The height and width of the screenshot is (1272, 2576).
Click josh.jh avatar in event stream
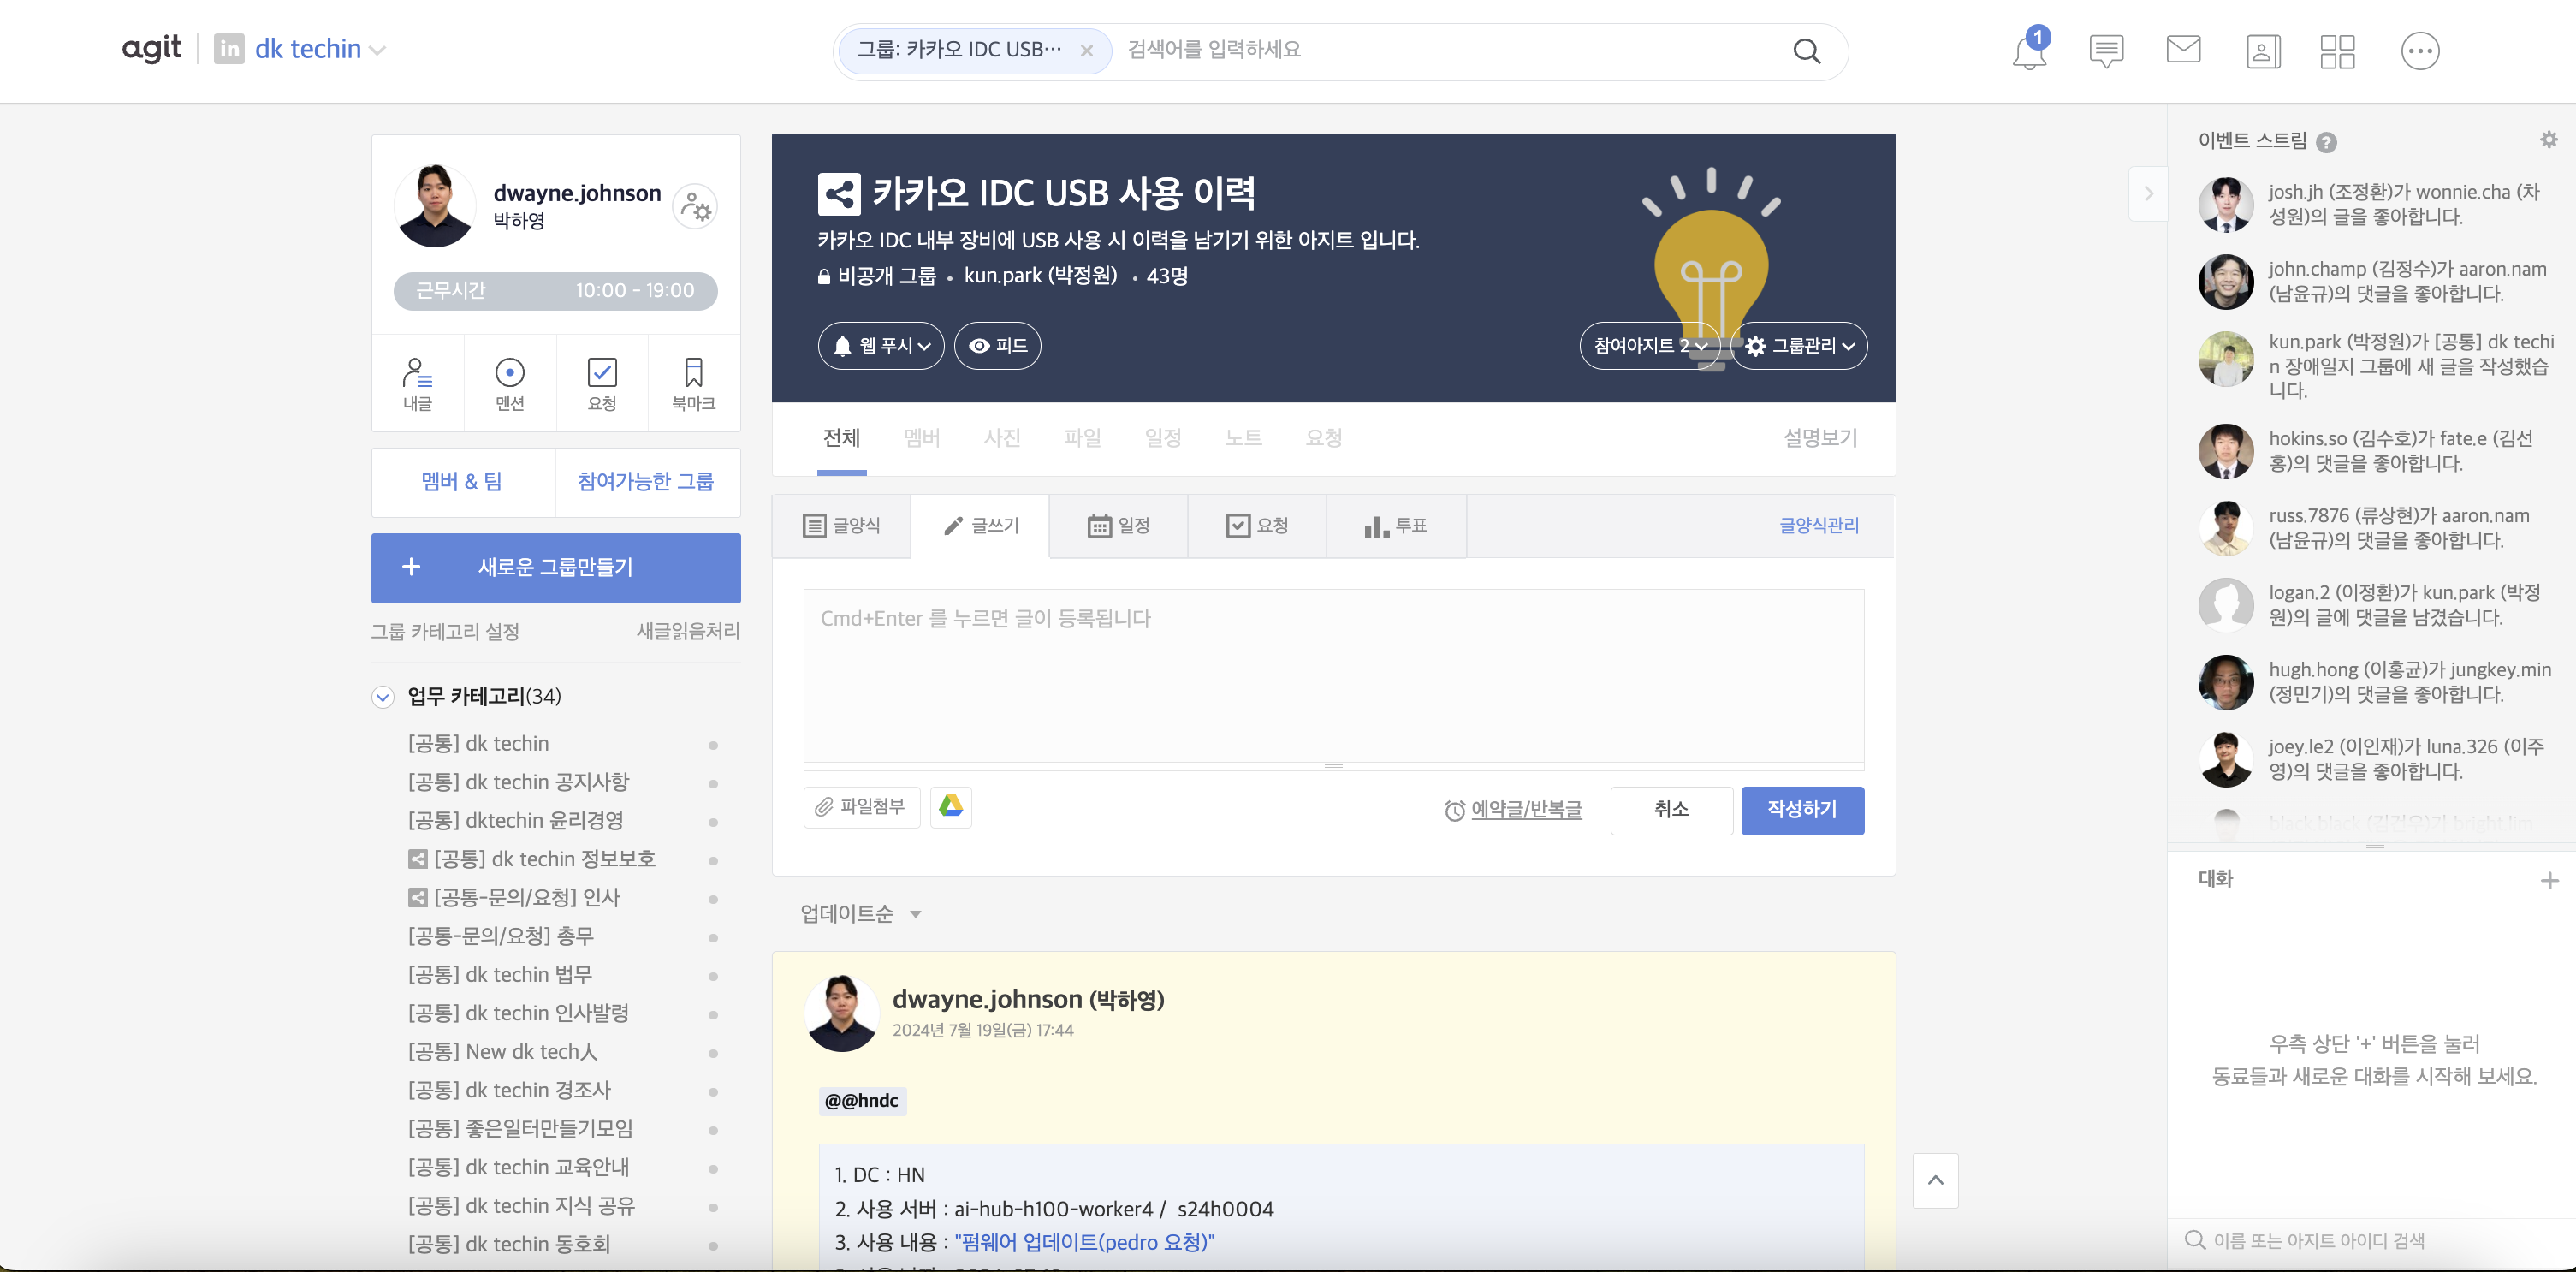2226,204
